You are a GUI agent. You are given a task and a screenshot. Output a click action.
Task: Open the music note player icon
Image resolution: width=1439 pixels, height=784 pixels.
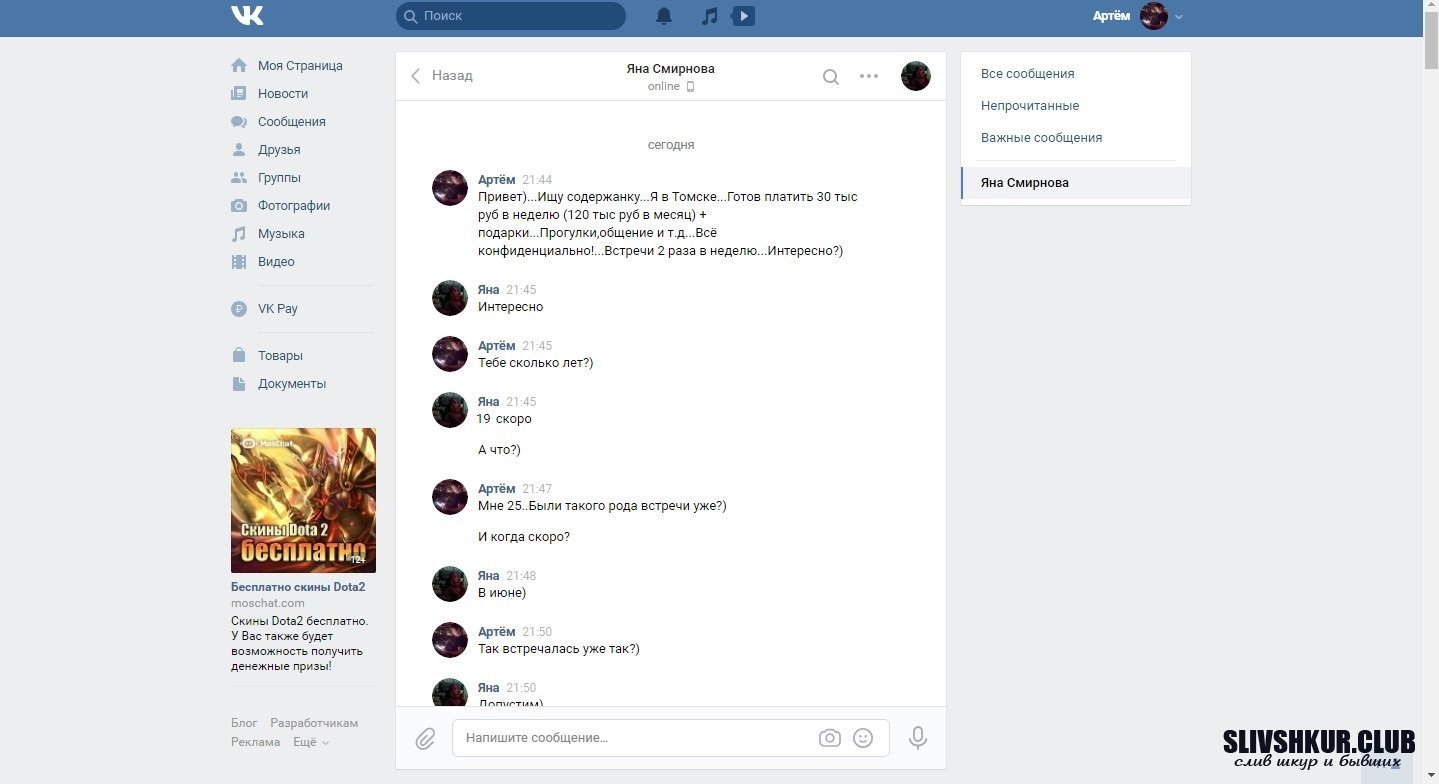pos(709,16)
